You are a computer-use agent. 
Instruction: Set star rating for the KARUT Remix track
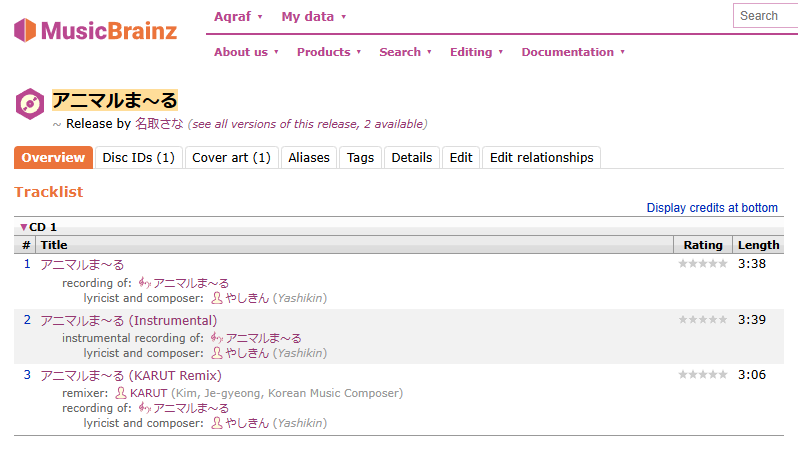[x=702, y=374]
